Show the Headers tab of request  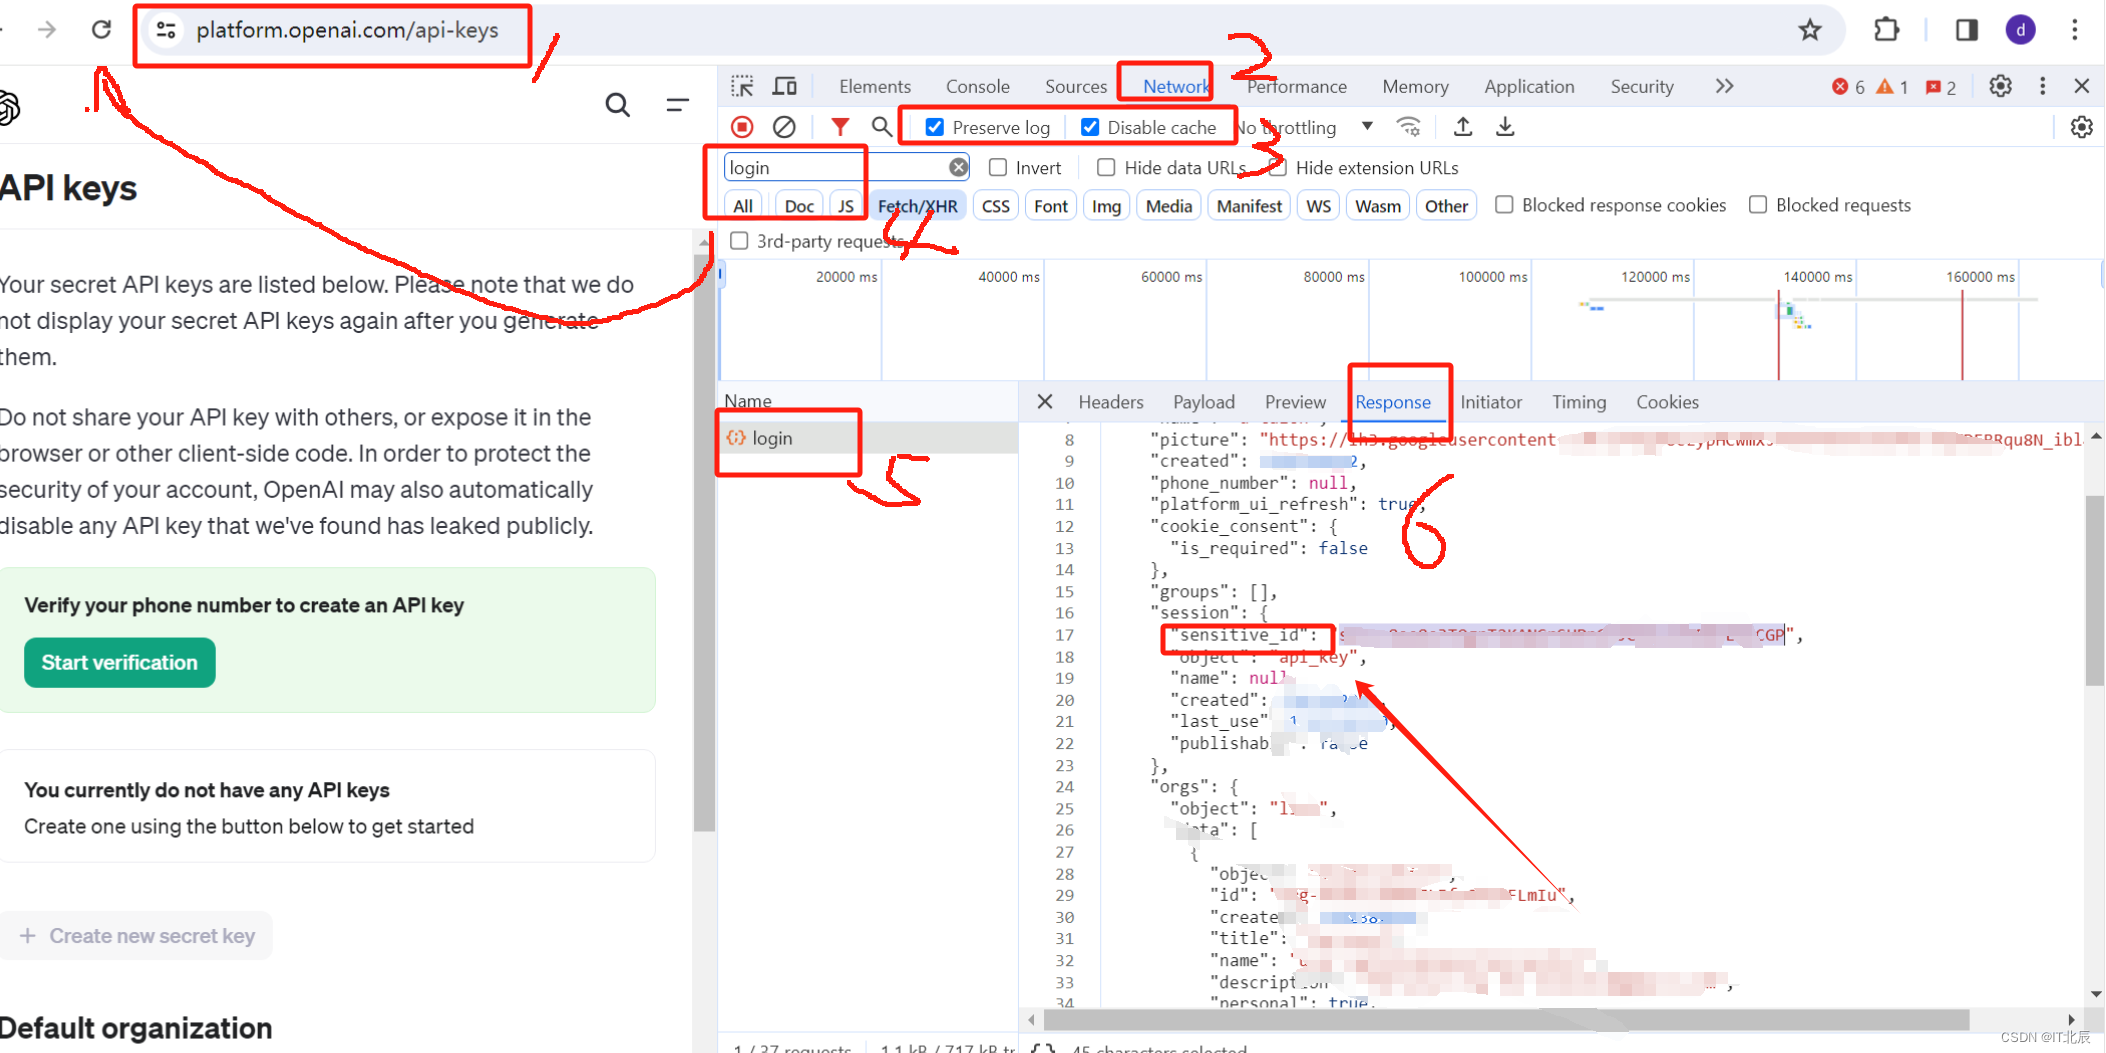point(1111,401)
